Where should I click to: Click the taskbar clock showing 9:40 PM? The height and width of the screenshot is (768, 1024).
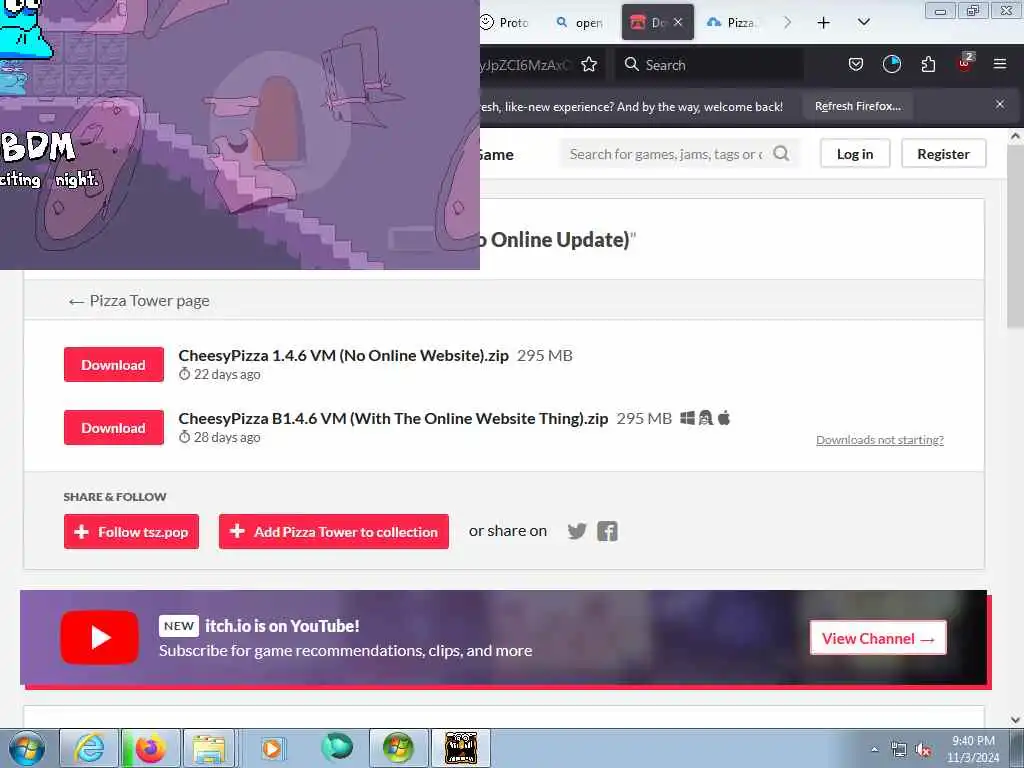973,749
